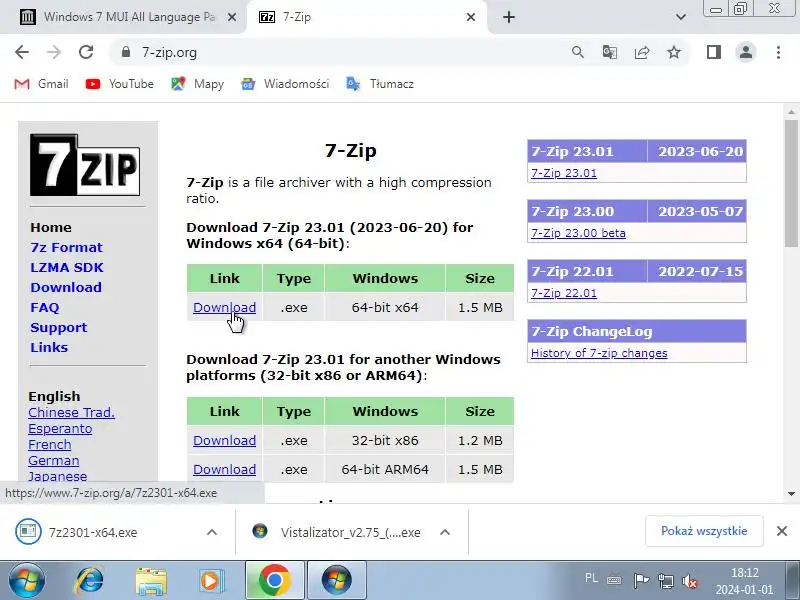Click the scrollbar down arrow
The height and width of the screenshot is (600, 800).
tap(791, 493)
